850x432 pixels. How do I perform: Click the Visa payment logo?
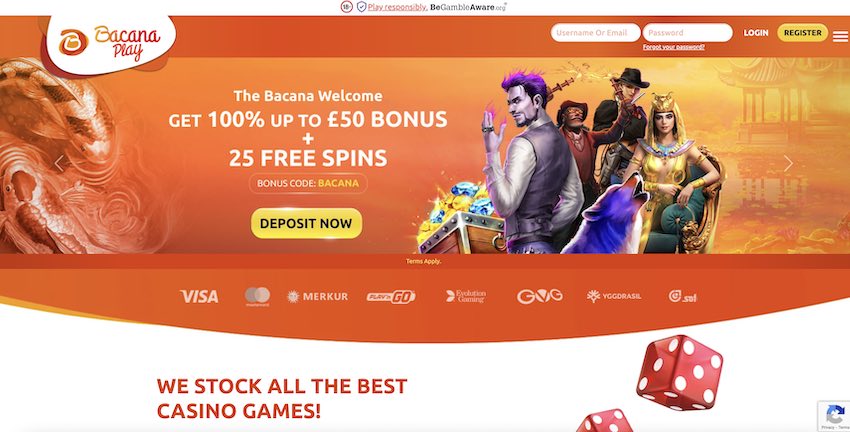(199, 296)
